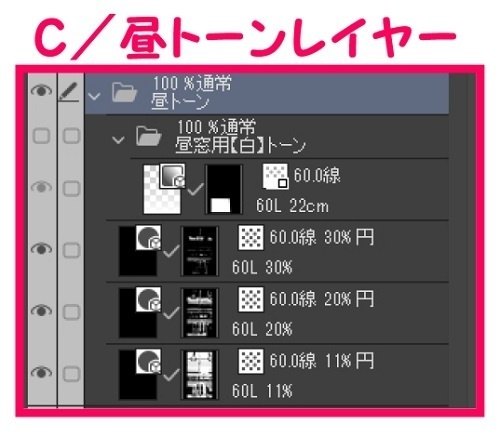Toggle lock checkbox on 60L 30% row

pos(71,250)
